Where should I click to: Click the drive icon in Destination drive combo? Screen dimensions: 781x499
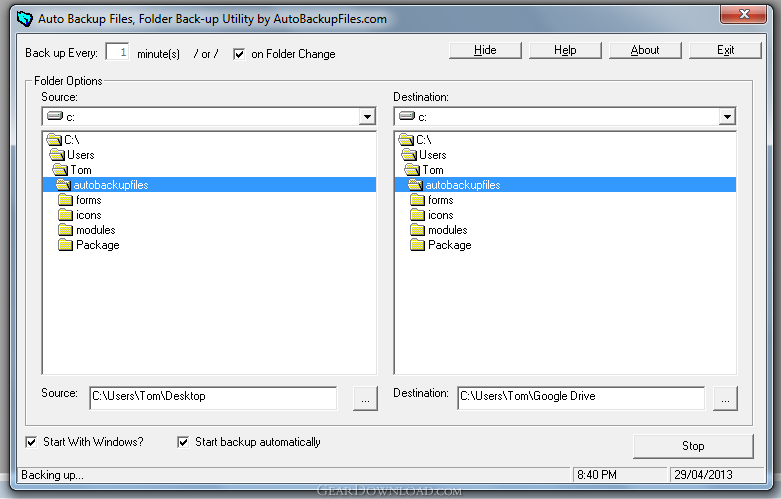pyautogui.click(x=407, y=116)
